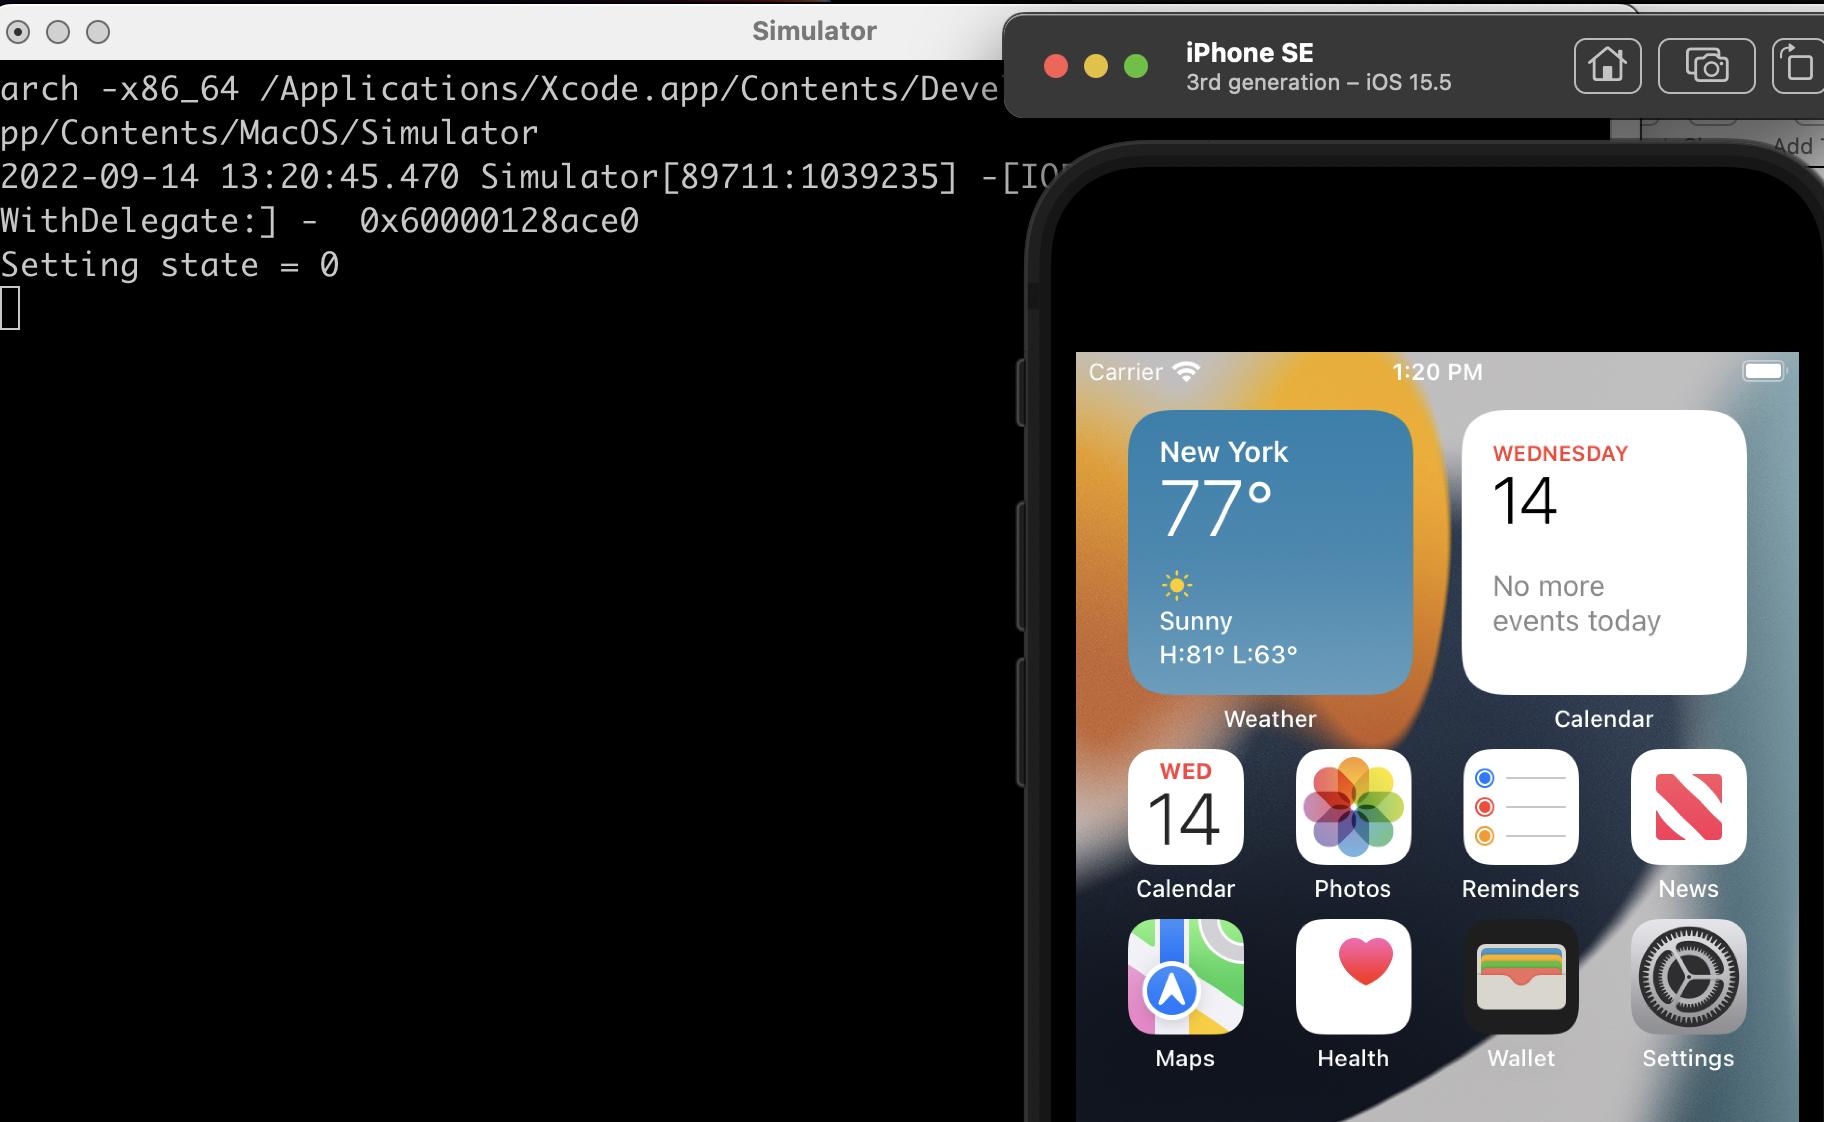This screenshot has height=1122, width=1824.
Task: Open the iOS Settings app
Action: point(1689,977)
